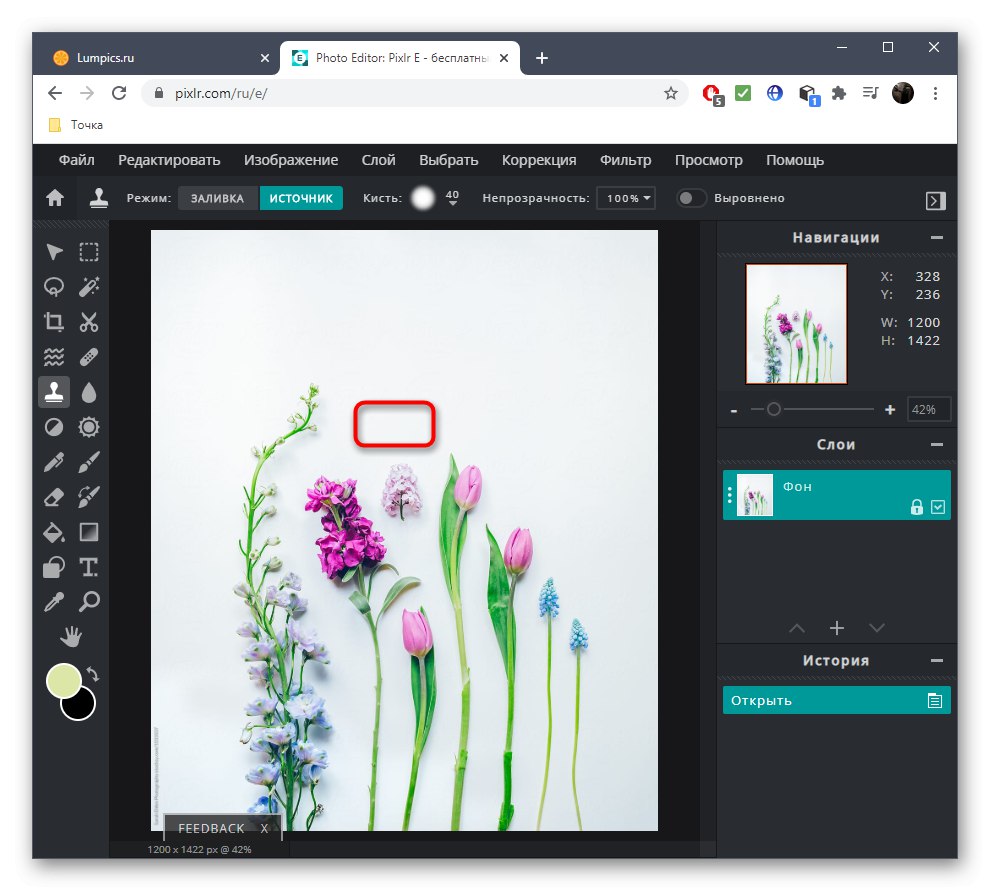Close the FEEDBACK banner
Screen dimensions: 990x891
click(x=263, y=828)
